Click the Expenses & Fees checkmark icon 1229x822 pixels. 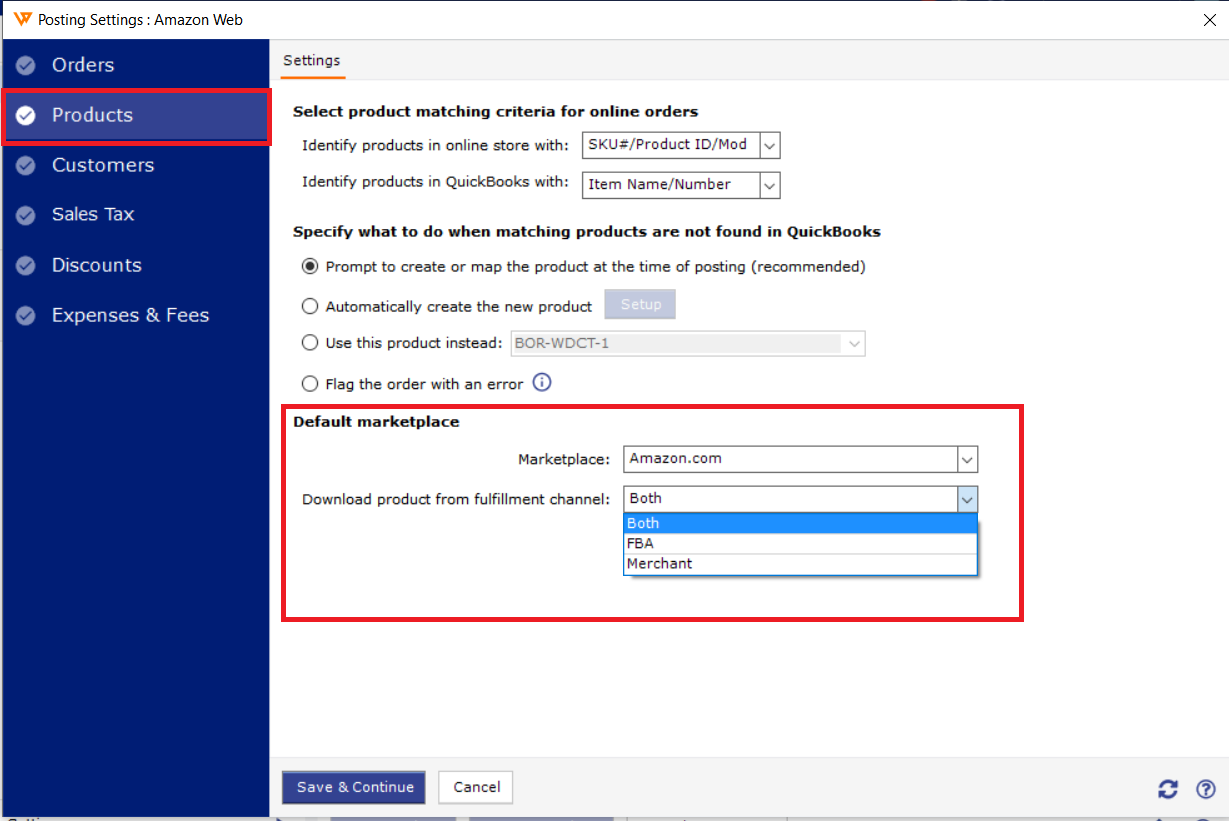tap(26, 316)
